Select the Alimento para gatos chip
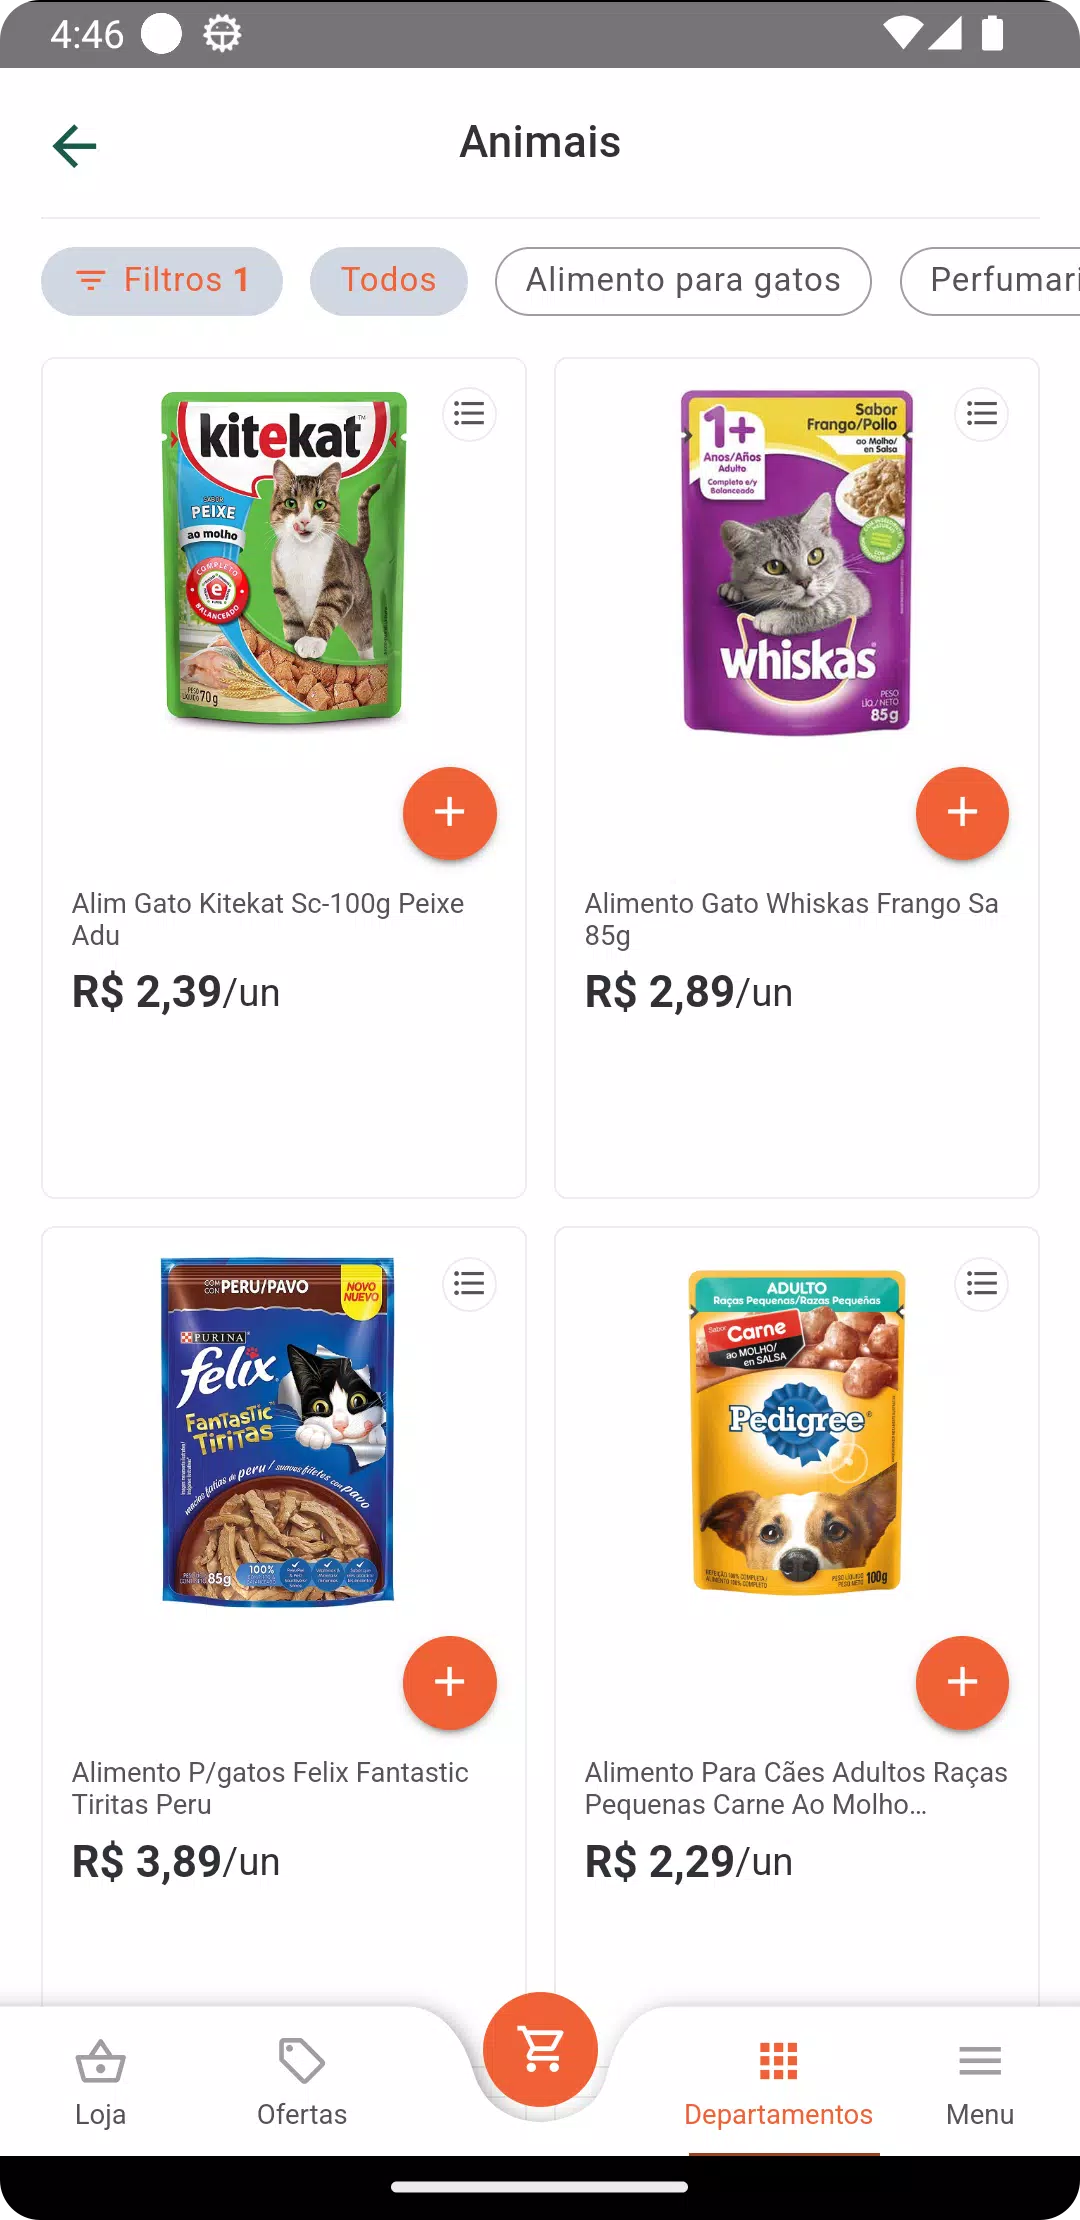Viewport: 1080px width, 2220px height. coord(683,281)
